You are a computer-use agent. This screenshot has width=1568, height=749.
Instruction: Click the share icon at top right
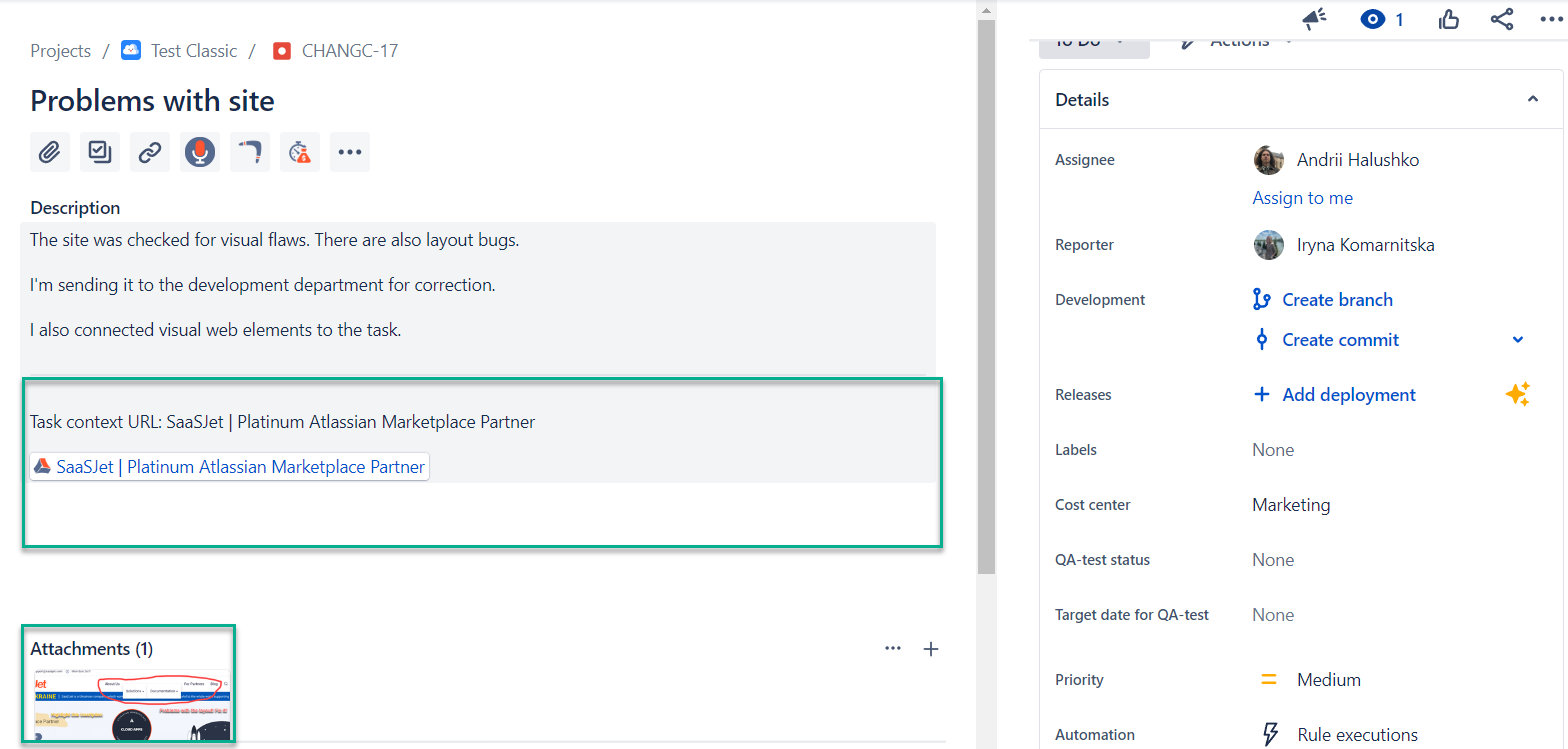pyautogui.click(x=1501, y=19)
